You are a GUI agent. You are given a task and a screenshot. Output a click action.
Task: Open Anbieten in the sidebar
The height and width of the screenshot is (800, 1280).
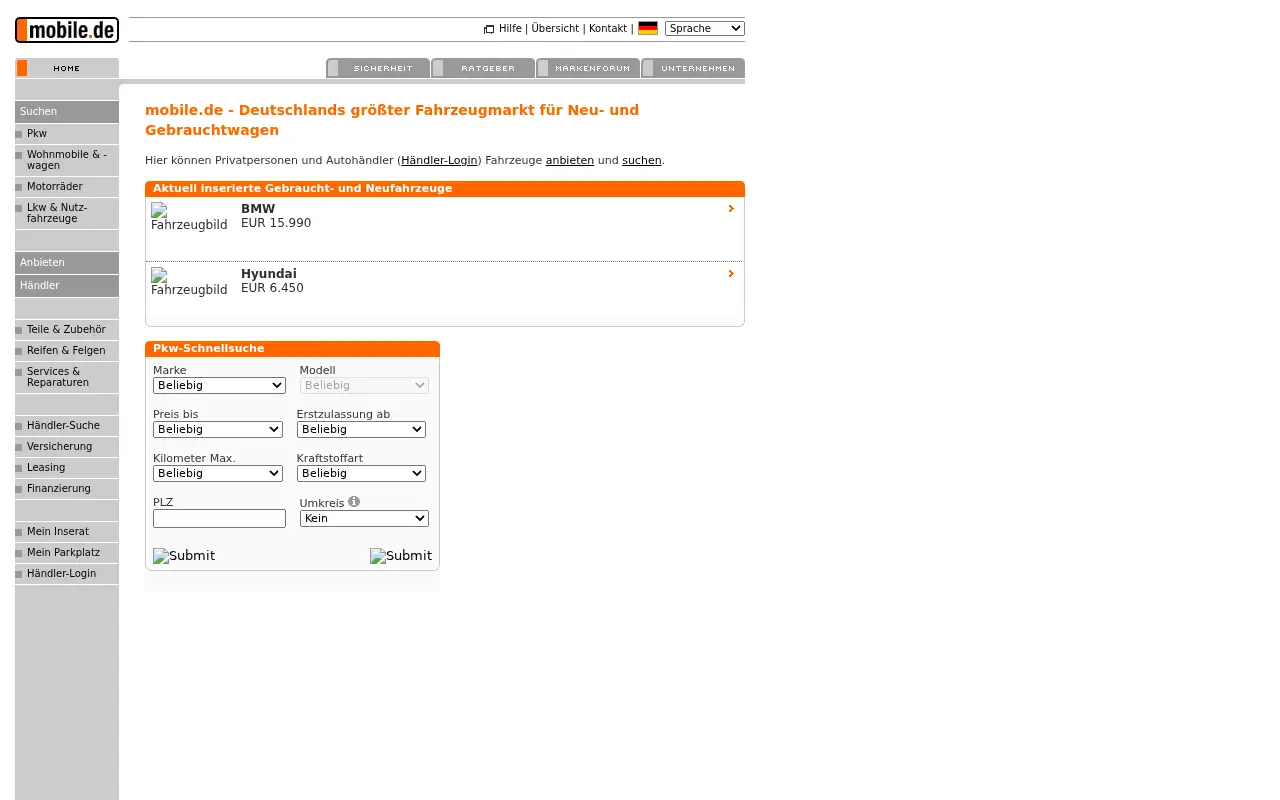pos(67,262)
